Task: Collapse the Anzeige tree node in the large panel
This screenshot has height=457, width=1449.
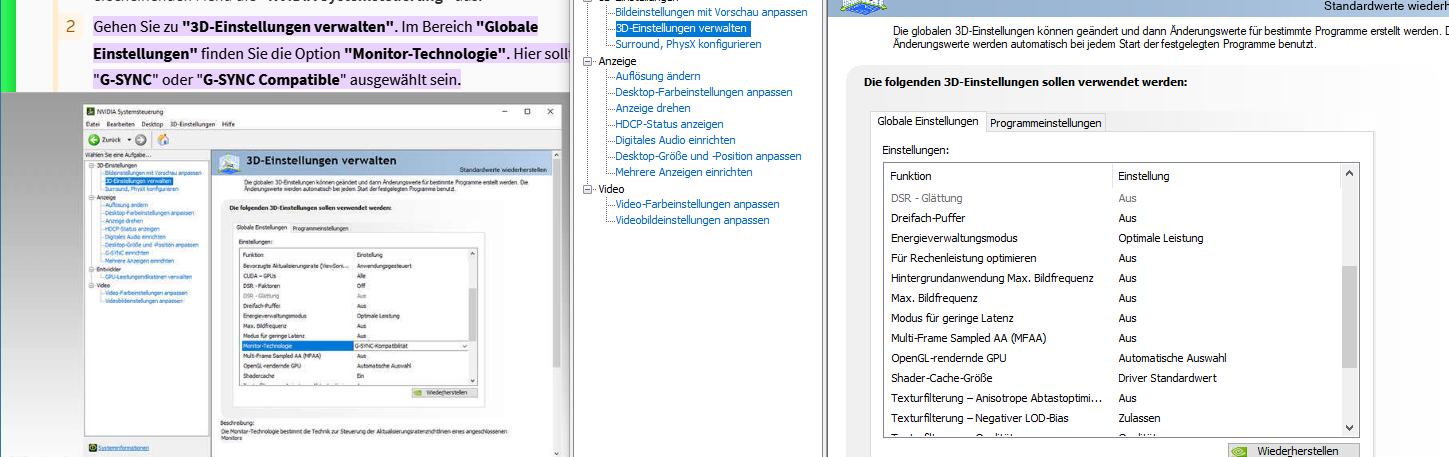Action: click(x=589, y=61)
